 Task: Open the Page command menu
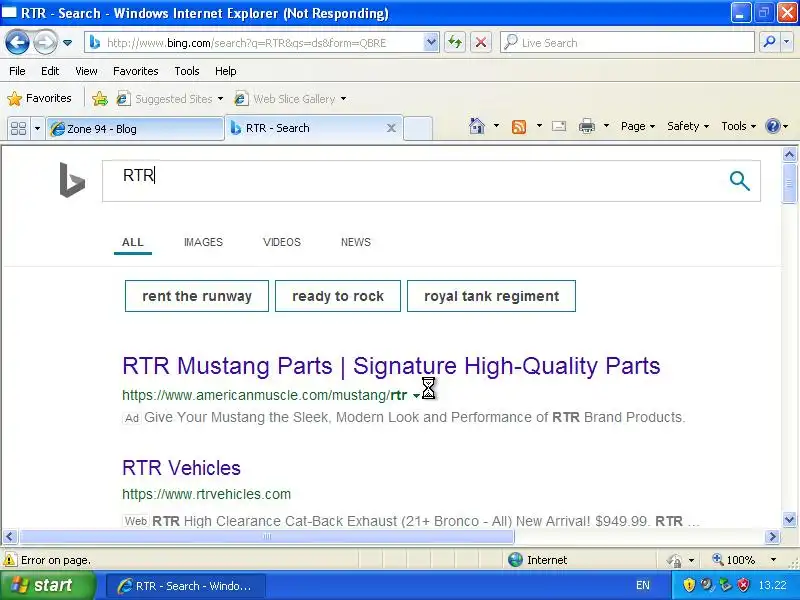[x=638, y=126]
